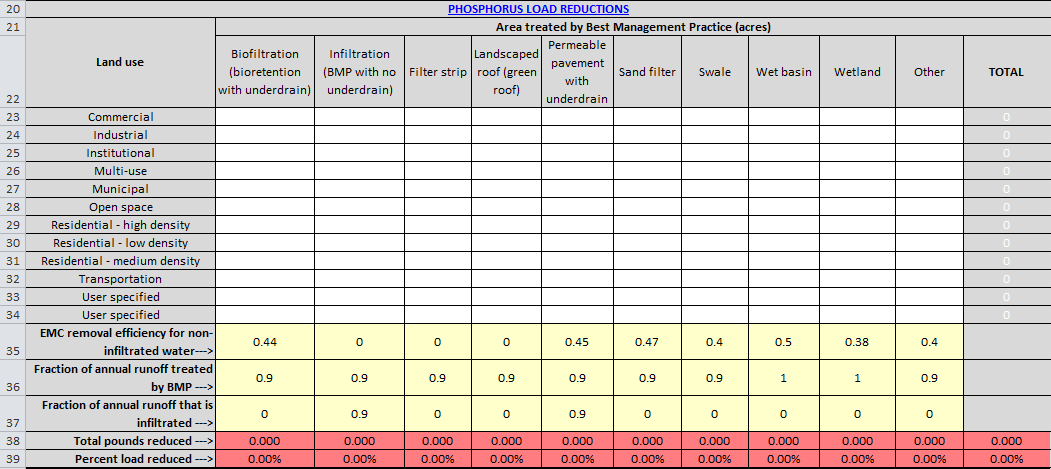
Task: Click the Sand filter EMC value 0.47
Action: click(647, 342)
